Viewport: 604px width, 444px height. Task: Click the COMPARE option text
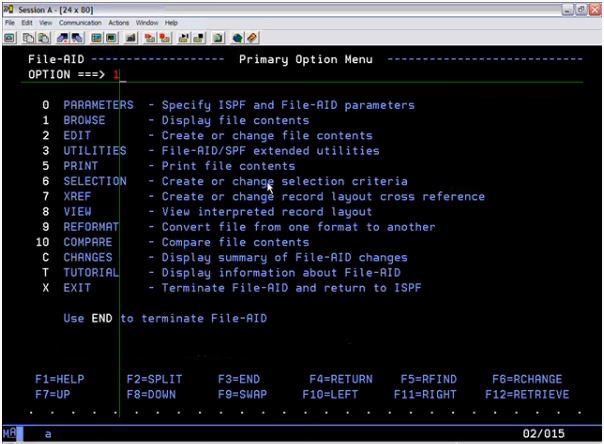[x=88, y=242]
